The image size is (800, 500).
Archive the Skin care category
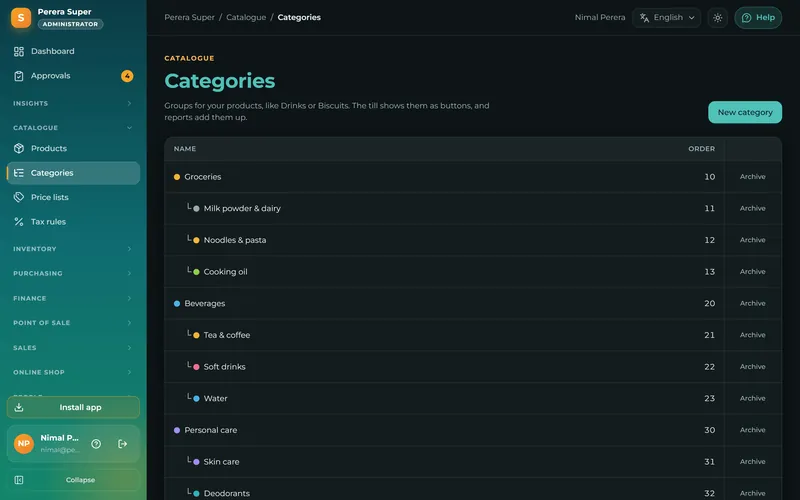[753, 461]
